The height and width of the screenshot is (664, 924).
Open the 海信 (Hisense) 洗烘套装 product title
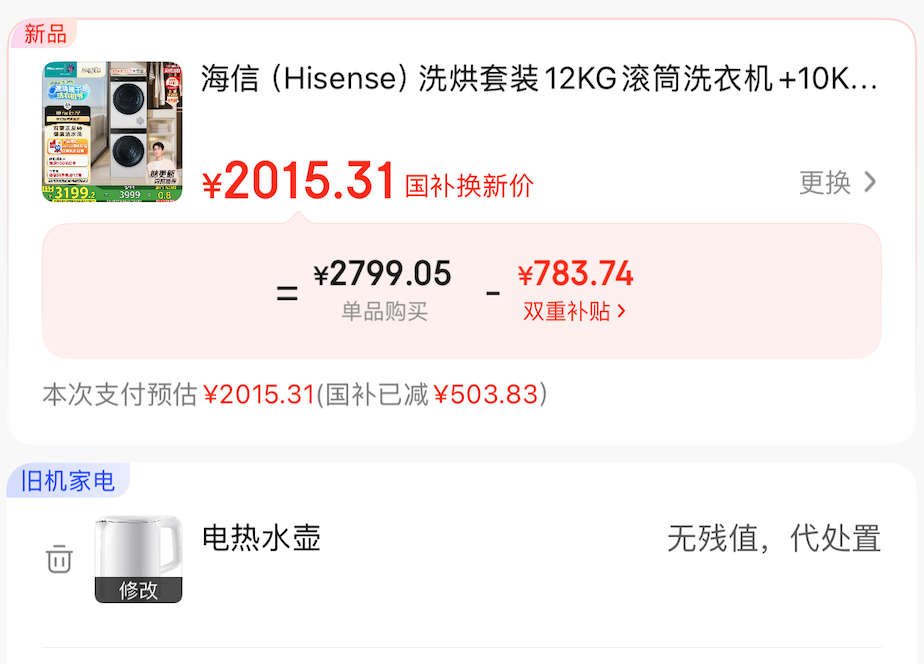point(539,79)
